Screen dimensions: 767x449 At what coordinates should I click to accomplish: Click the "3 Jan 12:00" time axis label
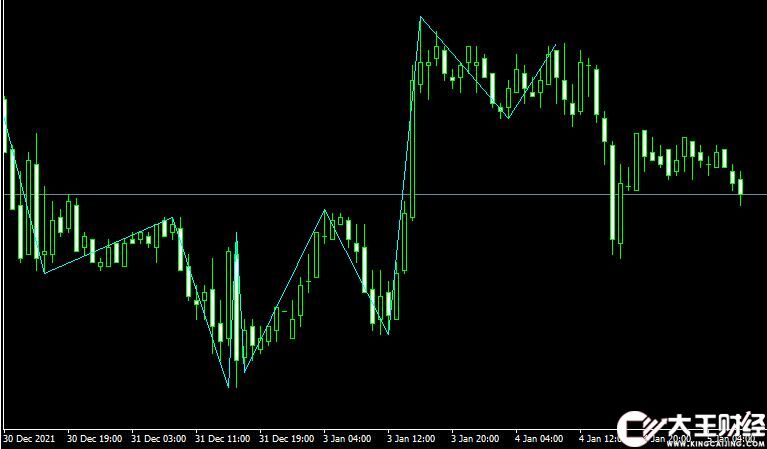412,438
